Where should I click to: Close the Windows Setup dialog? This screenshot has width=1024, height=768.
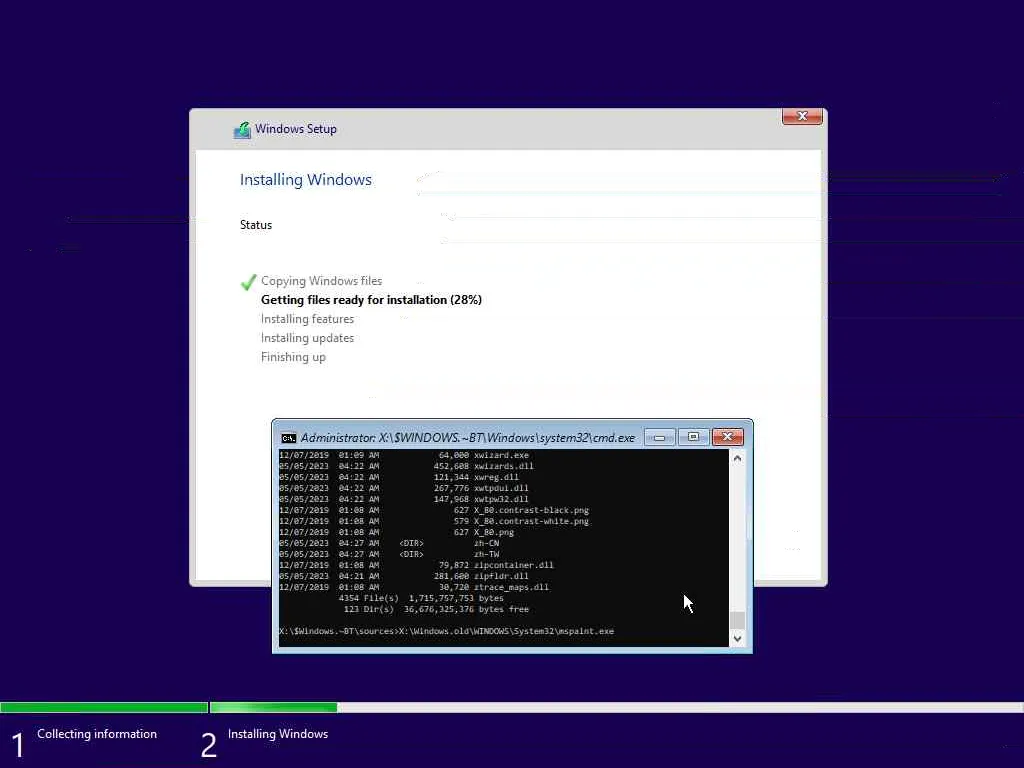(802, 116)
